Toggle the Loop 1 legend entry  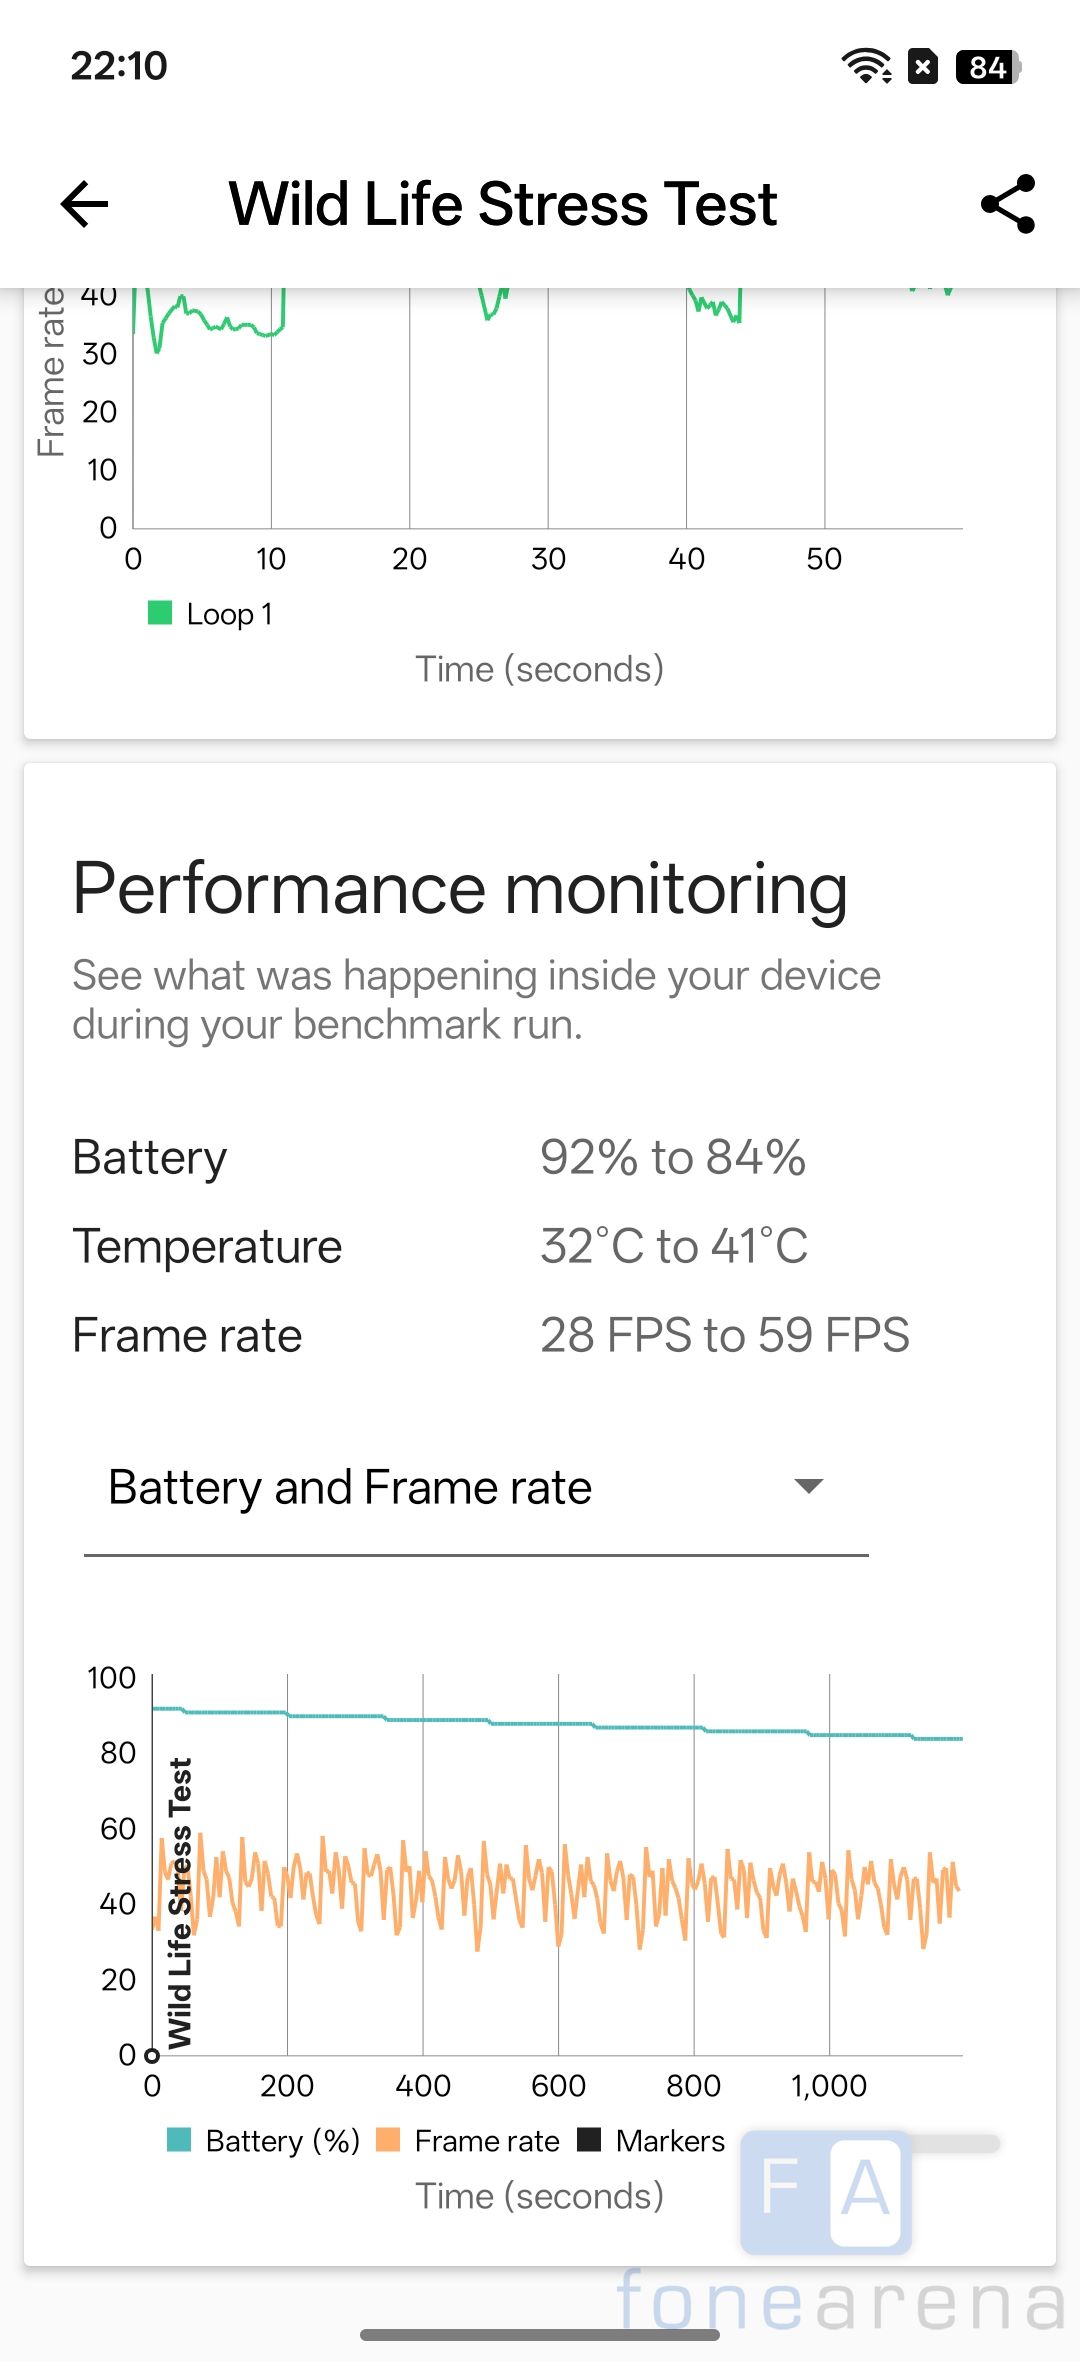[x=210, y=614]
